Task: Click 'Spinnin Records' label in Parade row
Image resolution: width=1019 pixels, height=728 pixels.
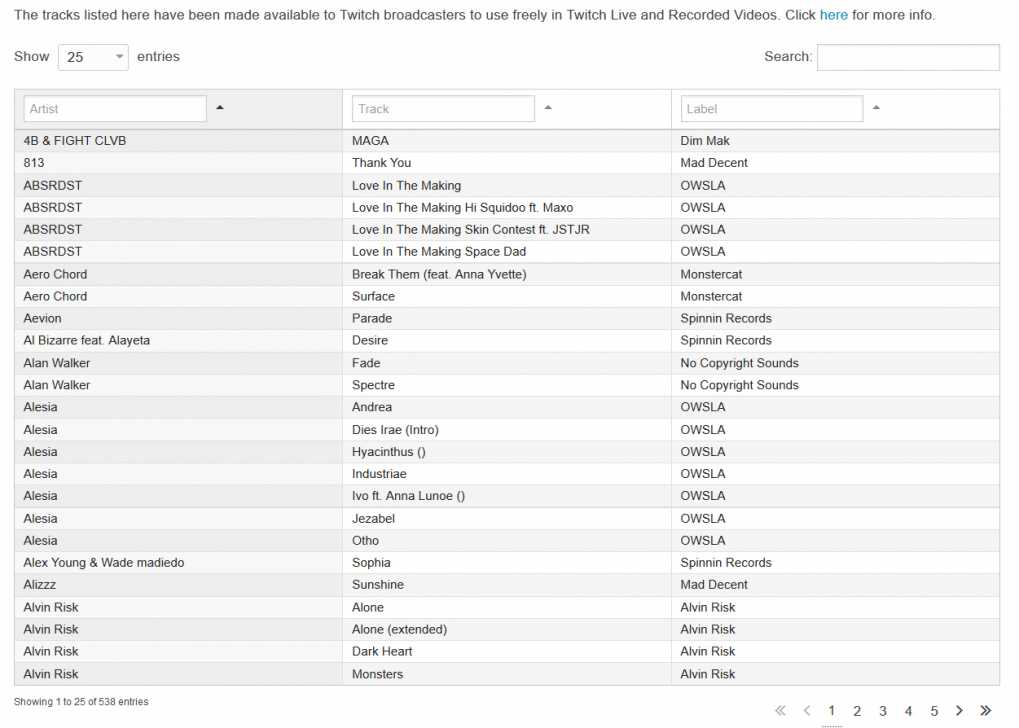Action: tap(835, 318)
